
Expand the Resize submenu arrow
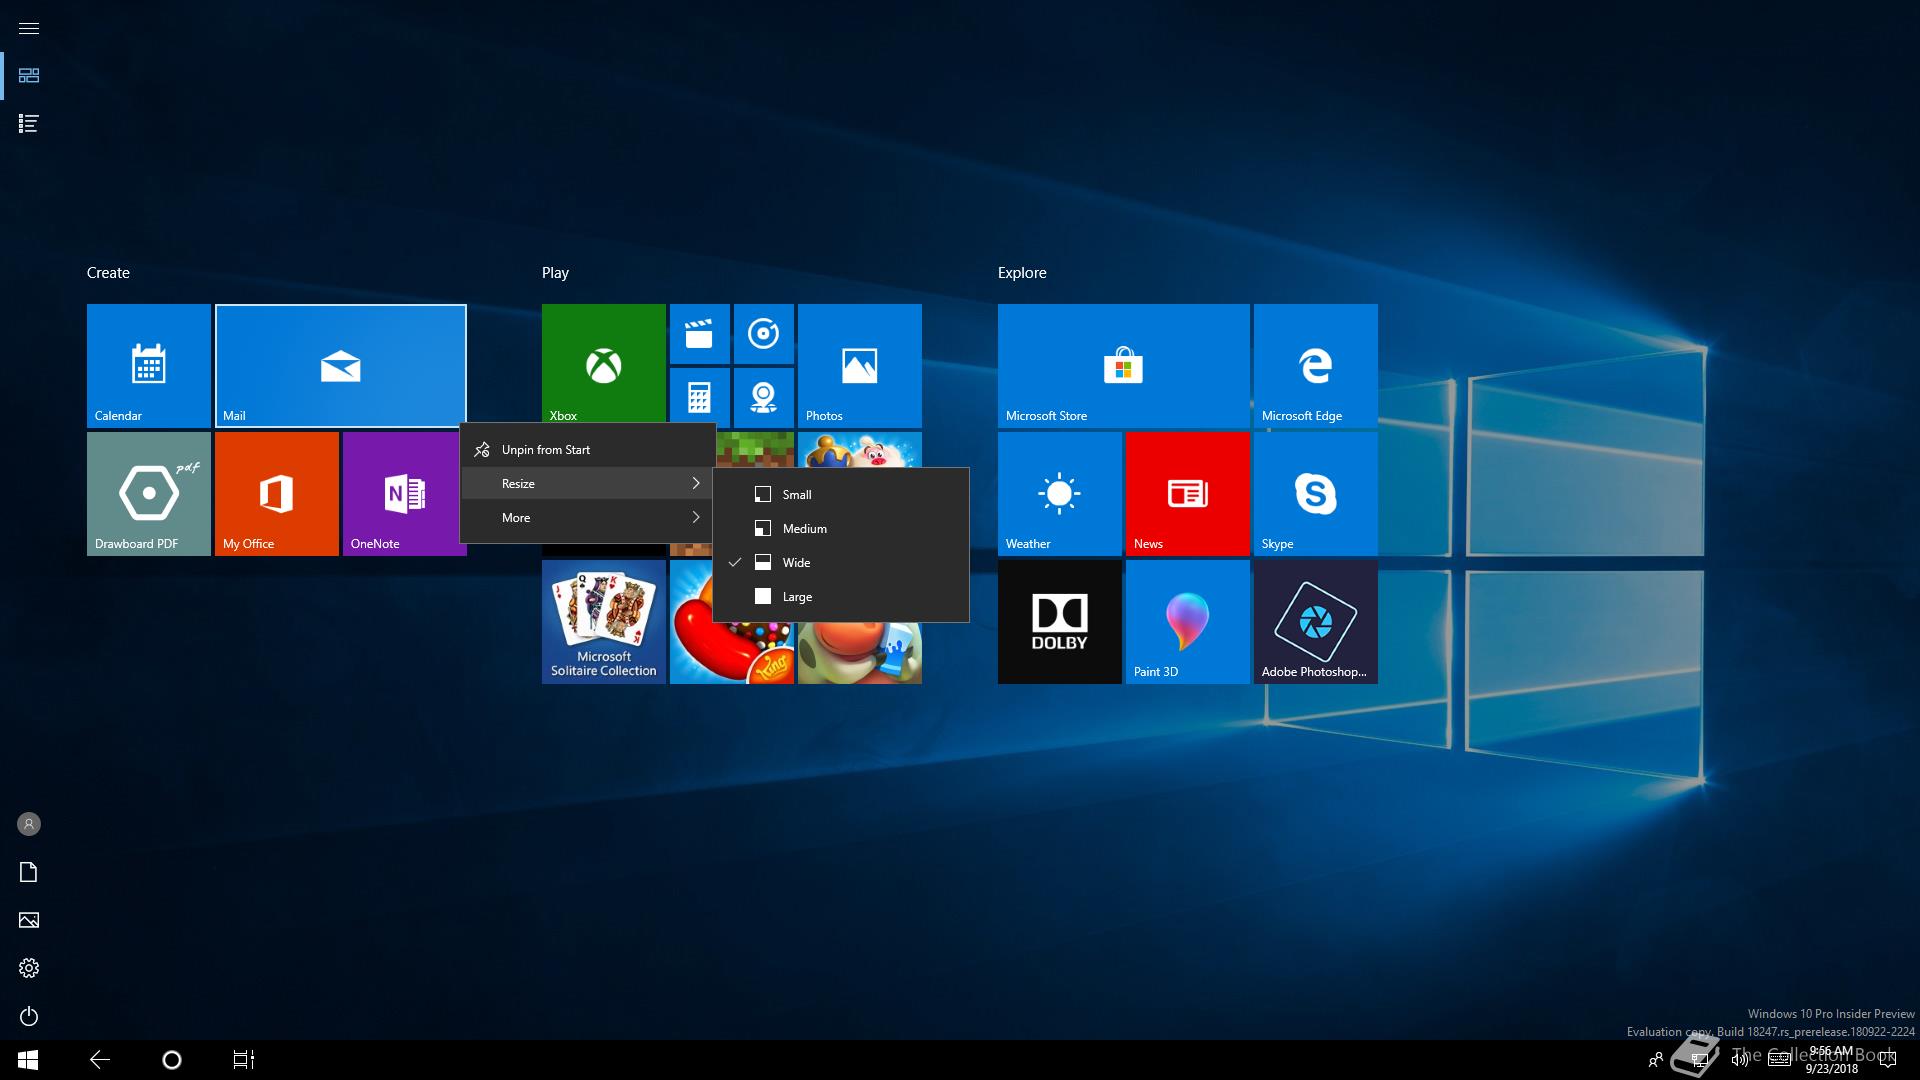click(x=696, y=483)
